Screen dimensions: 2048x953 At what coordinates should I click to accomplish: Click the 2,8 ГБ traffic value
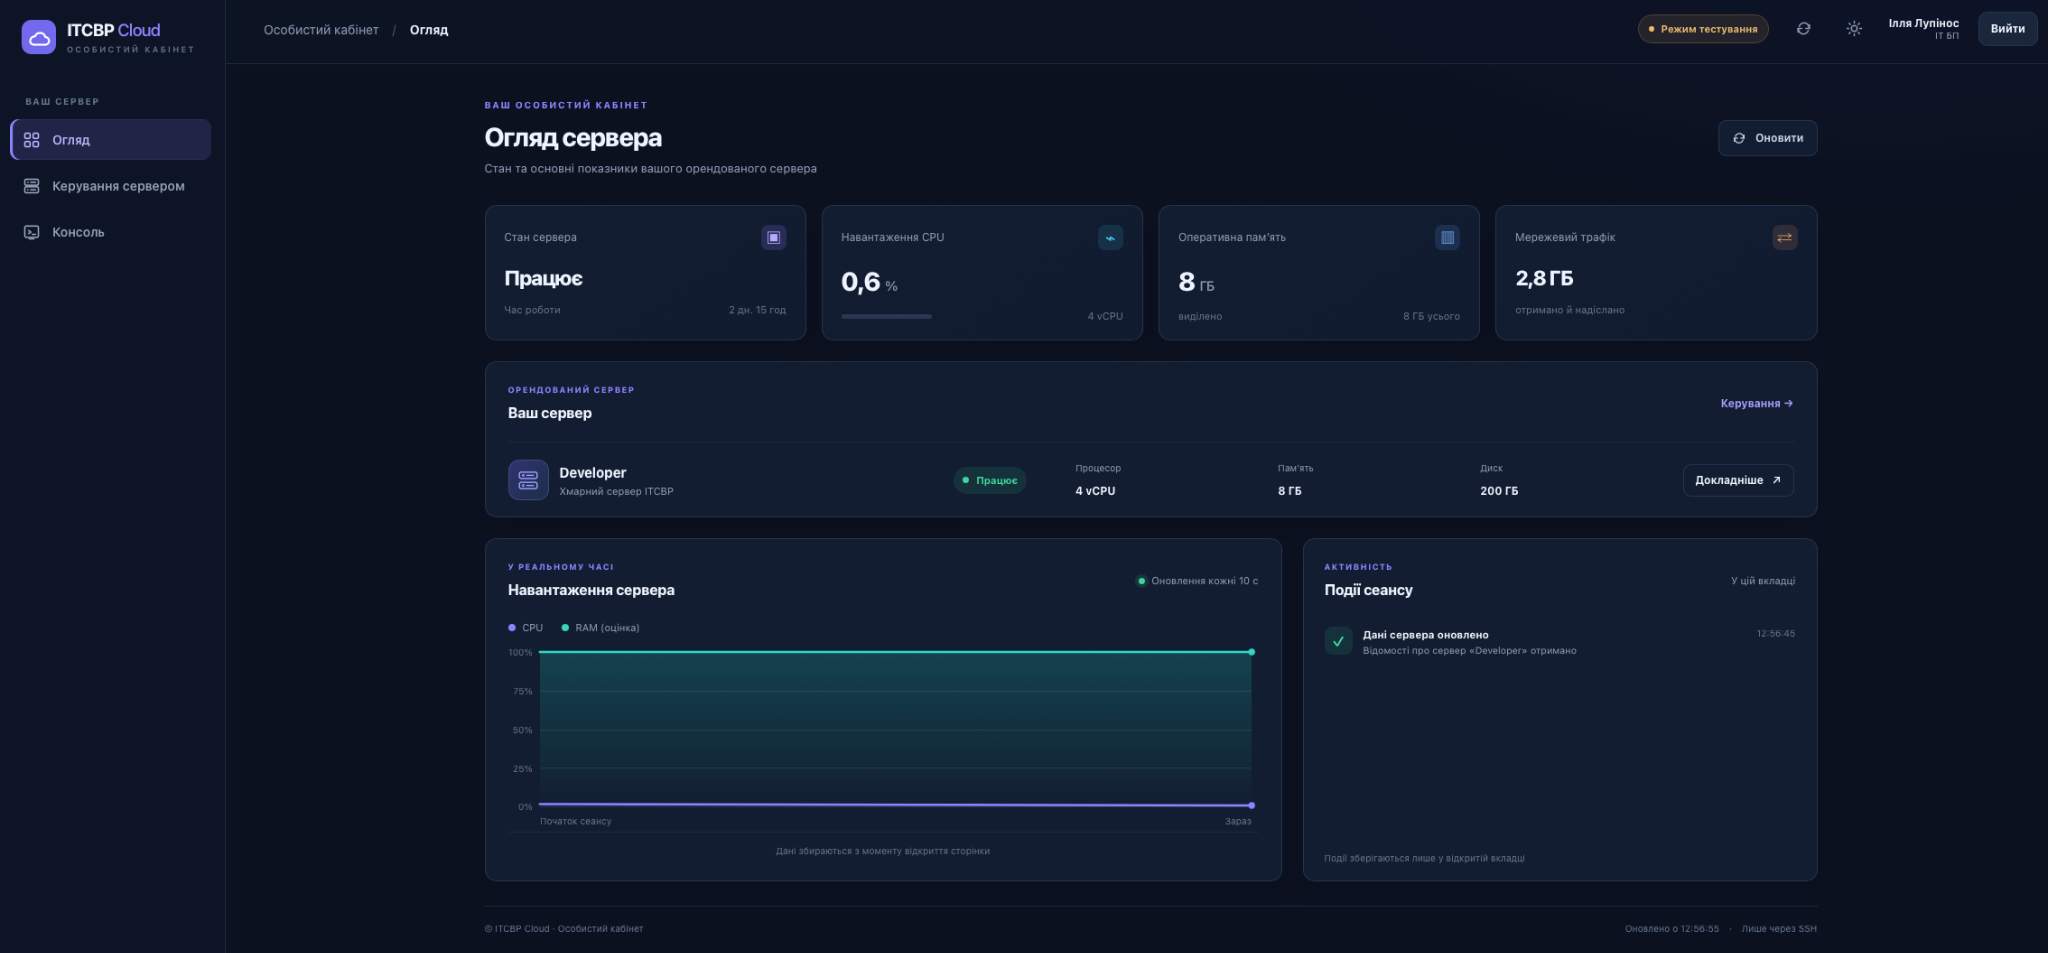1544,278
